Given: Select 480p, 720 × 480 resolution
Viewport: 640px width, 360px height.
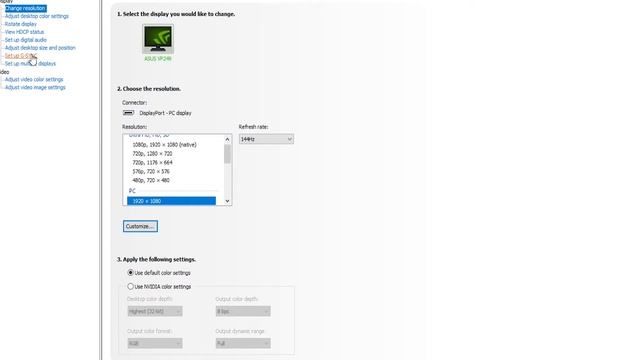Looking at the screenshot, I should [151, 180].
